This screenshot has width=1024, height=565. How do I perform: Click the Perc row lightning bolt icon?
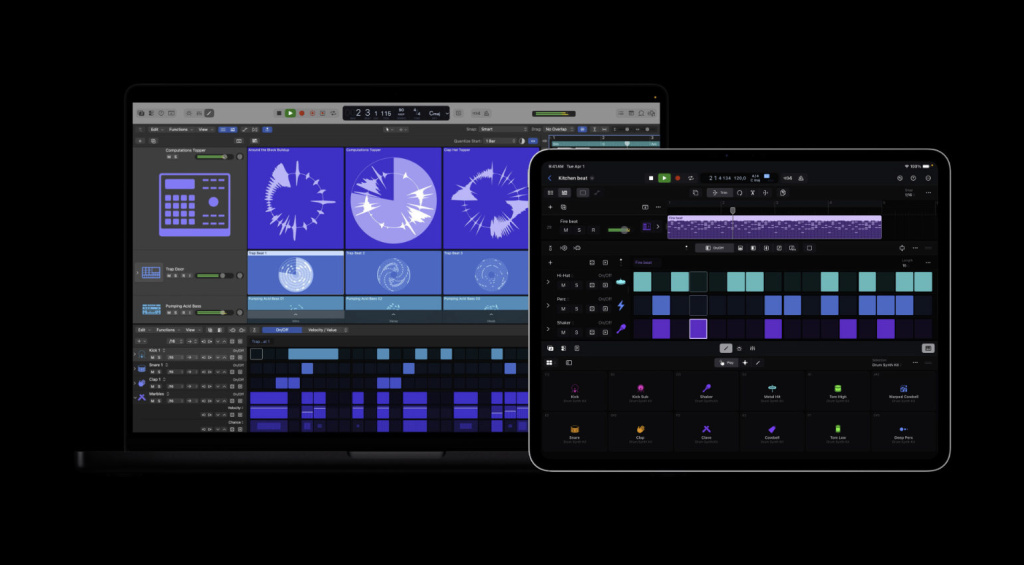(621, 305)
